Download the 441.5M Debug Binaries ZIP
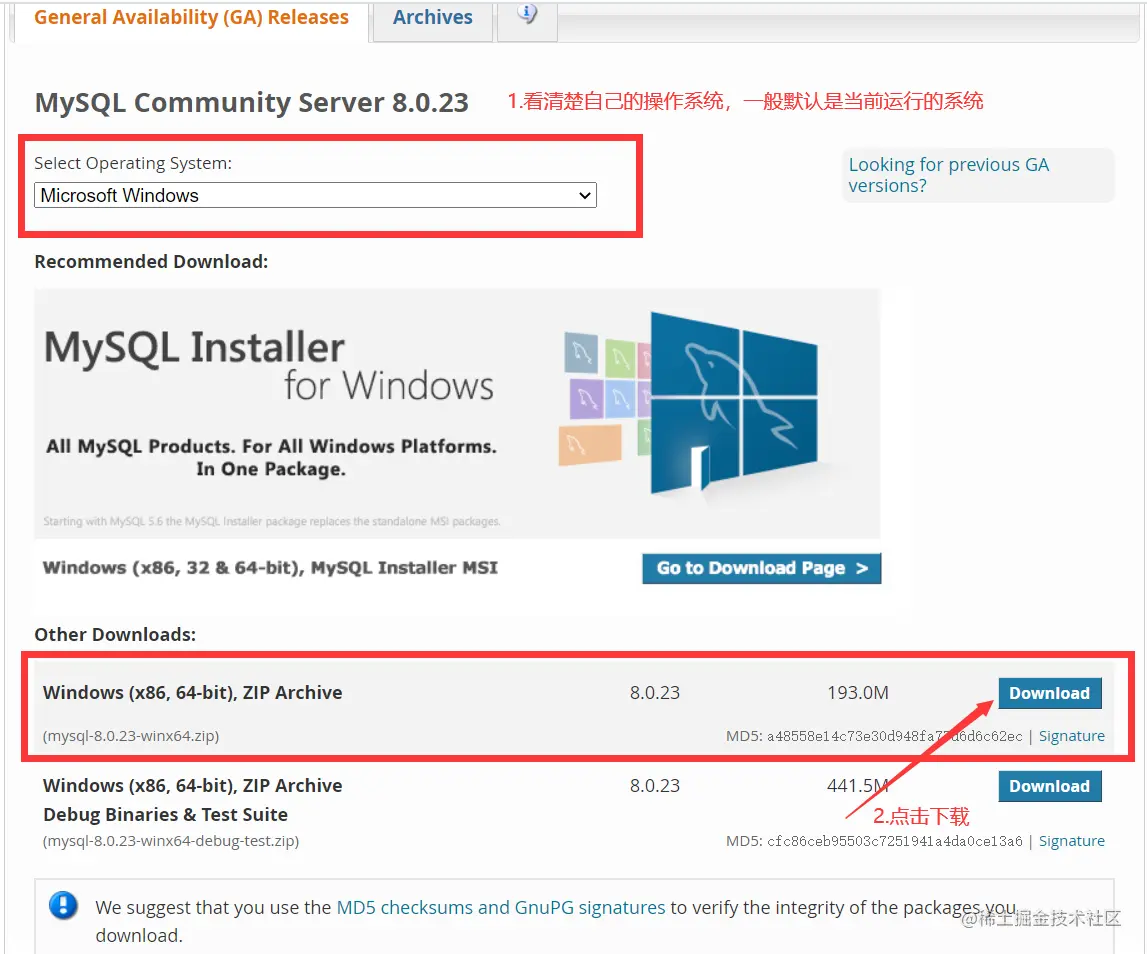Viewport: 1147px width, 954px height. 1049,786
